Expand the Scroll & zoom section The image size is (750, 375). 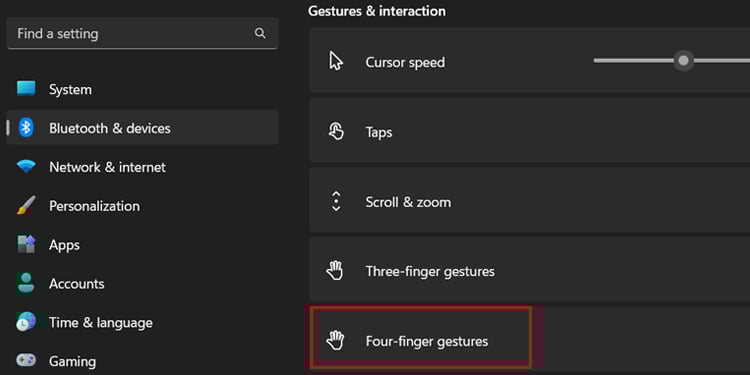click(529, 201)
